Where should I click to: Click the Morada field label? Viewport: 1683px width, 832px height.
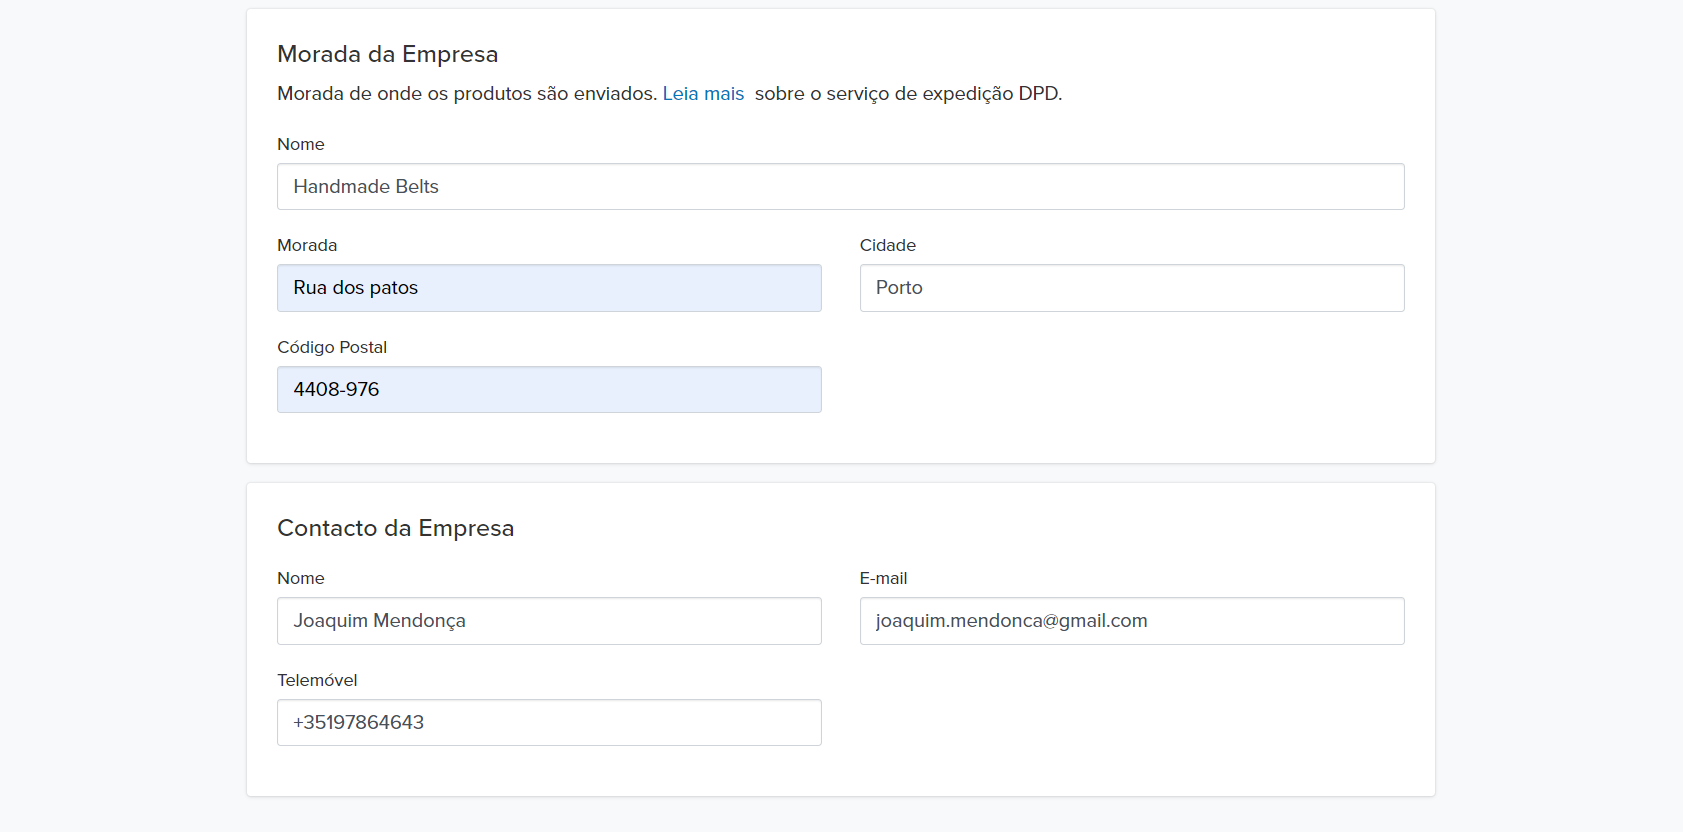(x=307, y=245)
